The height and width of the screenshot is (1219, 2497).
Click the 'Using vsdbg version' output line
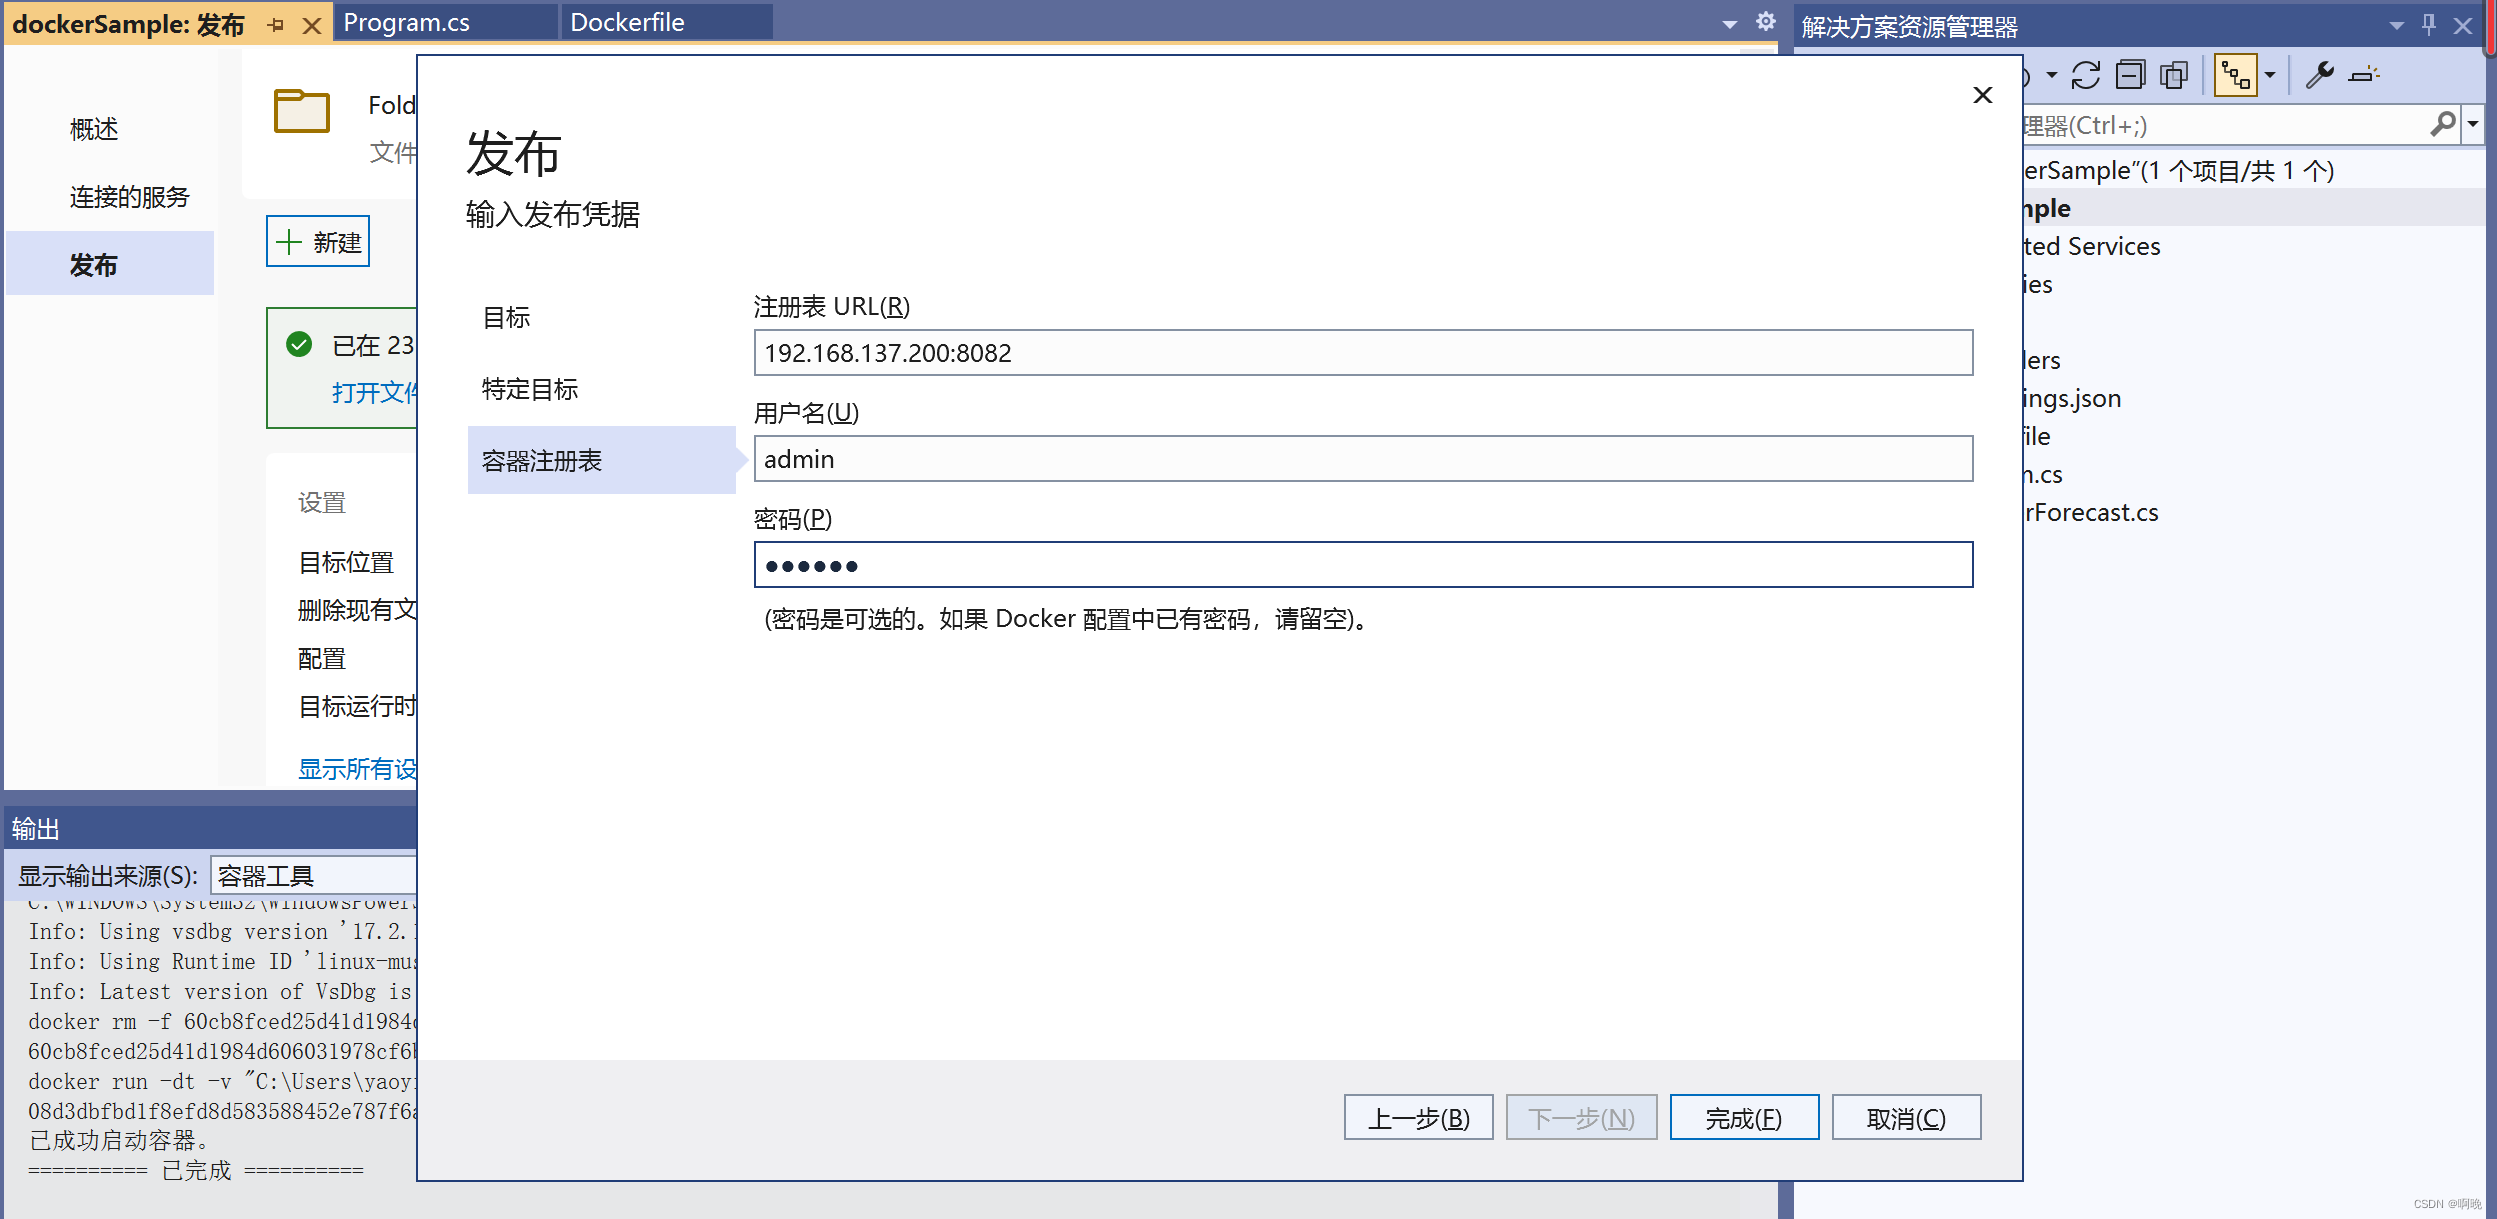tap(221, 931)
